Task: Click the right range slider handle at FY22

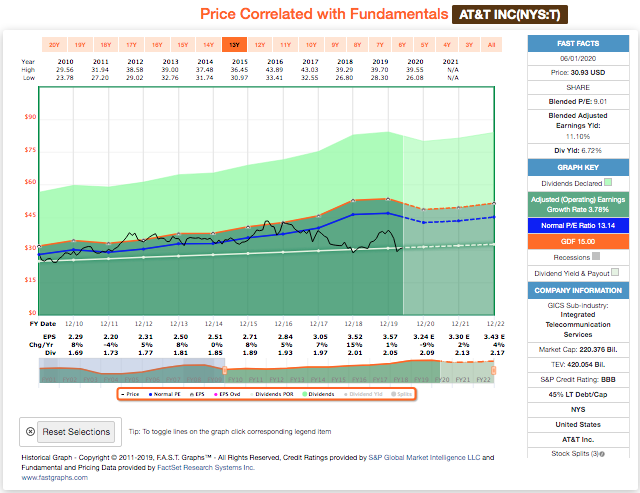Action: [493, 371]
